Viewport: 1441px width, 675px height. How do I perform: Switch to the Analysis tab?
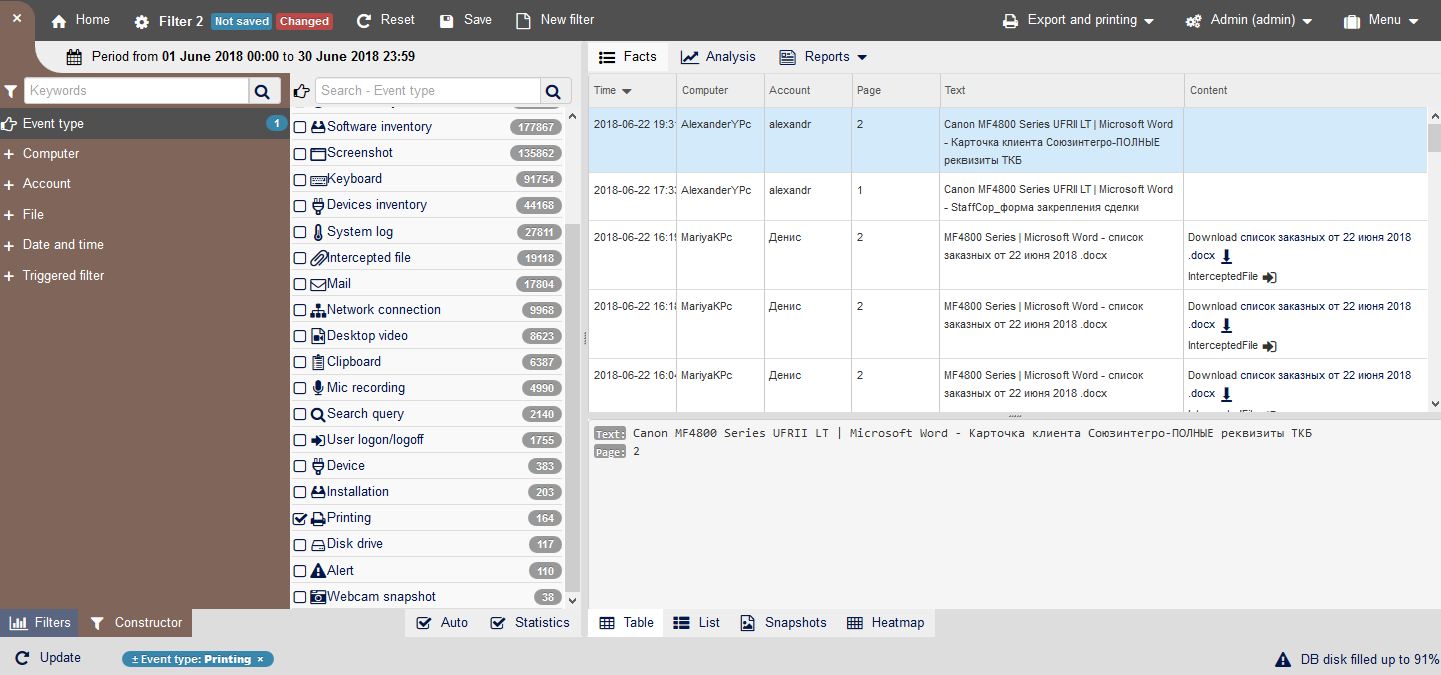point(718,57)
